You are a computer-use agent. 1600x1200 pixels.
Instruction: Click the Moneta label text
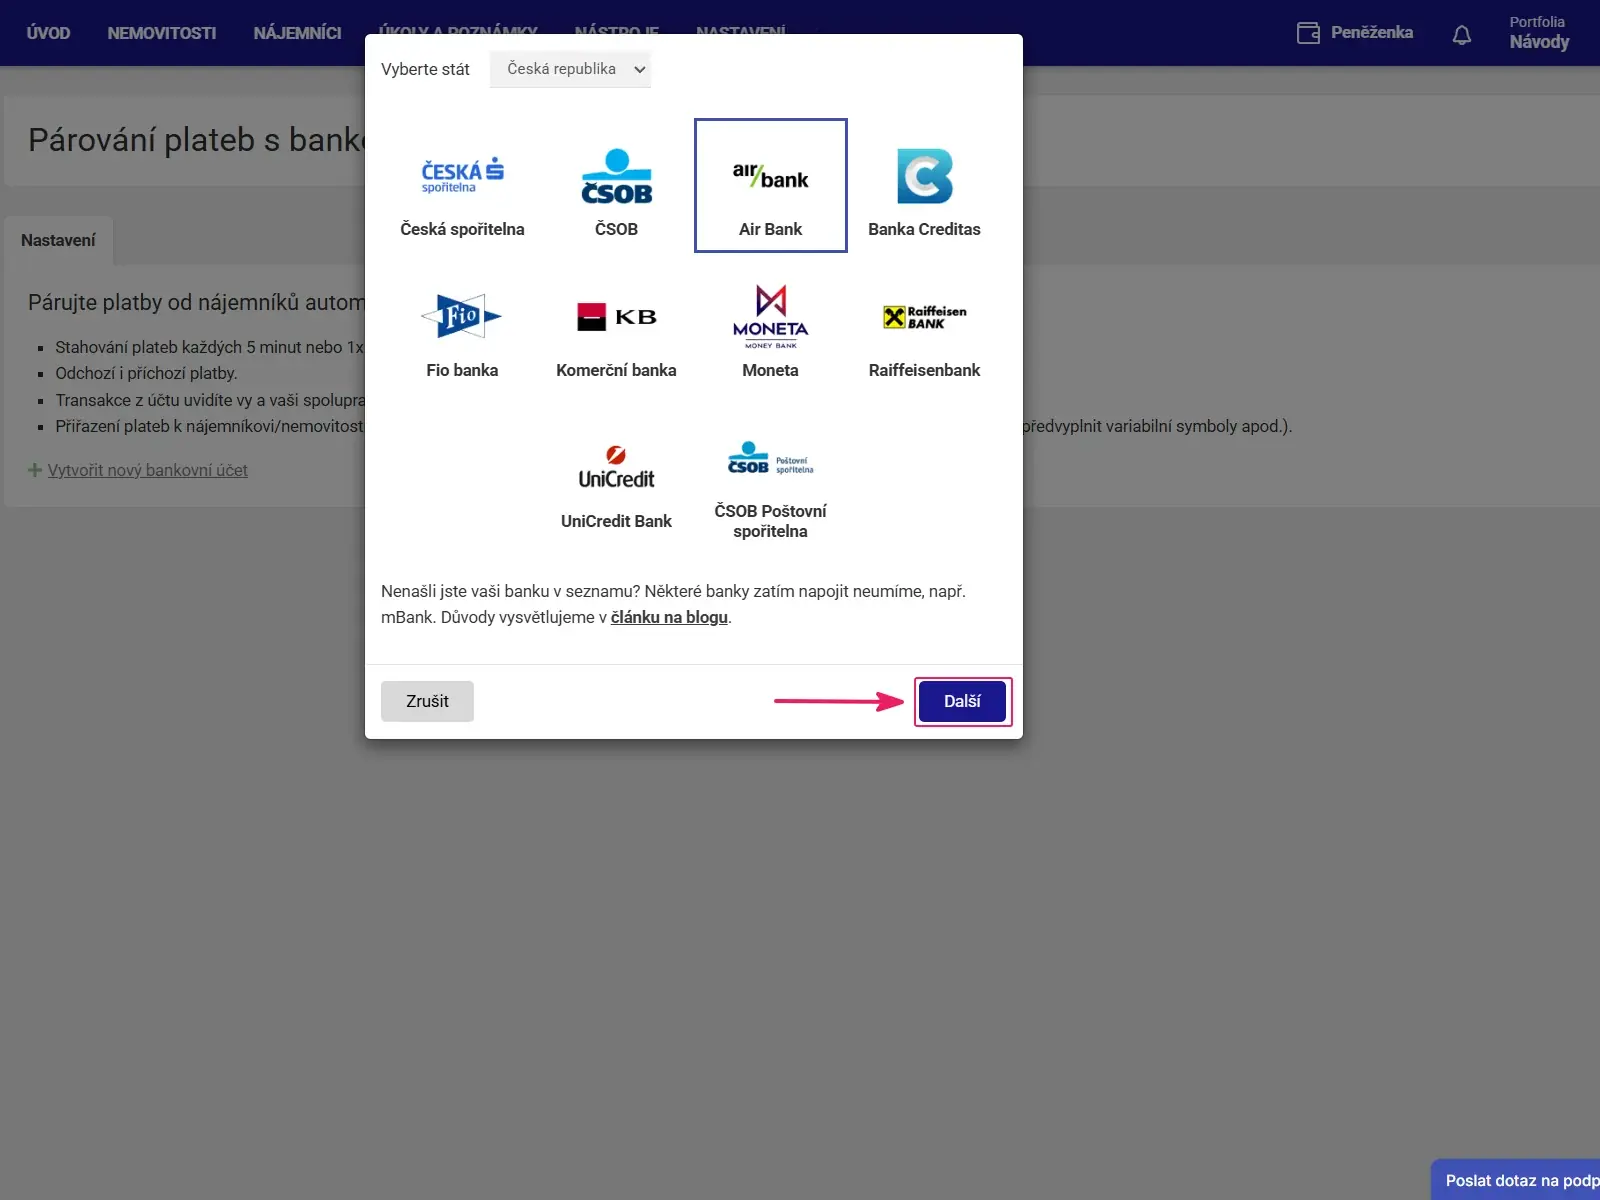pos(770,370)
